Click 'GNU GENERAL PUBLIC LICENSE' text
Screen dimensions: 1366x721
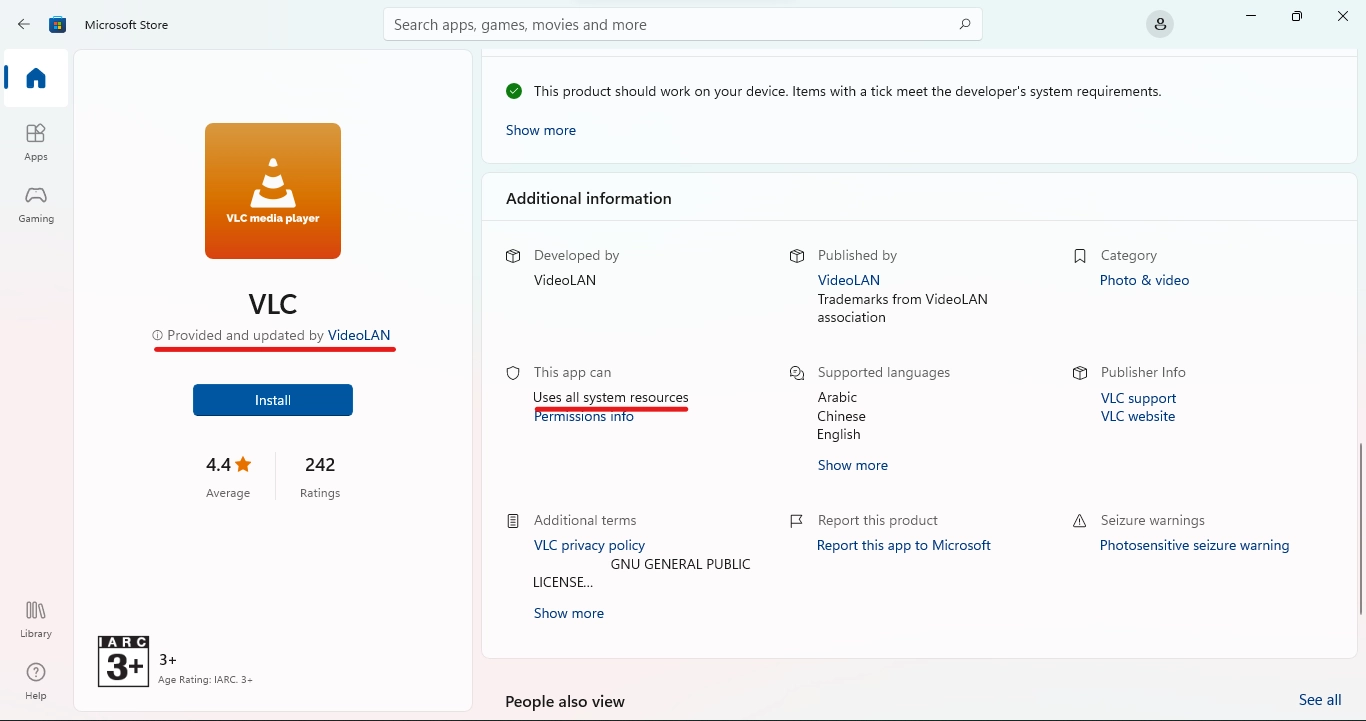[x=642, y=574]
